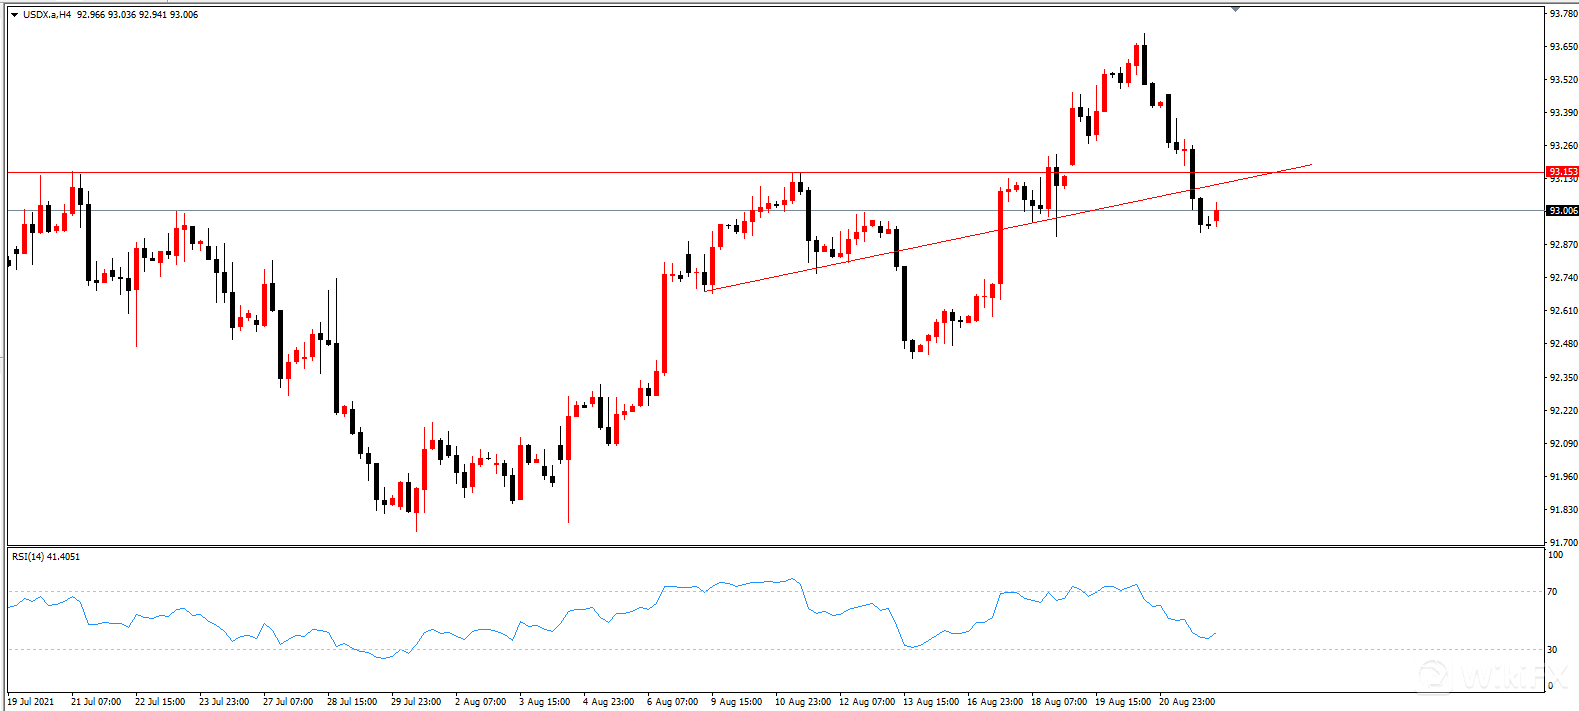Click the RSI scale 100 level label
This screenshot has width=1579, height=711.
pyautogui.click(x=1554, y=555)
